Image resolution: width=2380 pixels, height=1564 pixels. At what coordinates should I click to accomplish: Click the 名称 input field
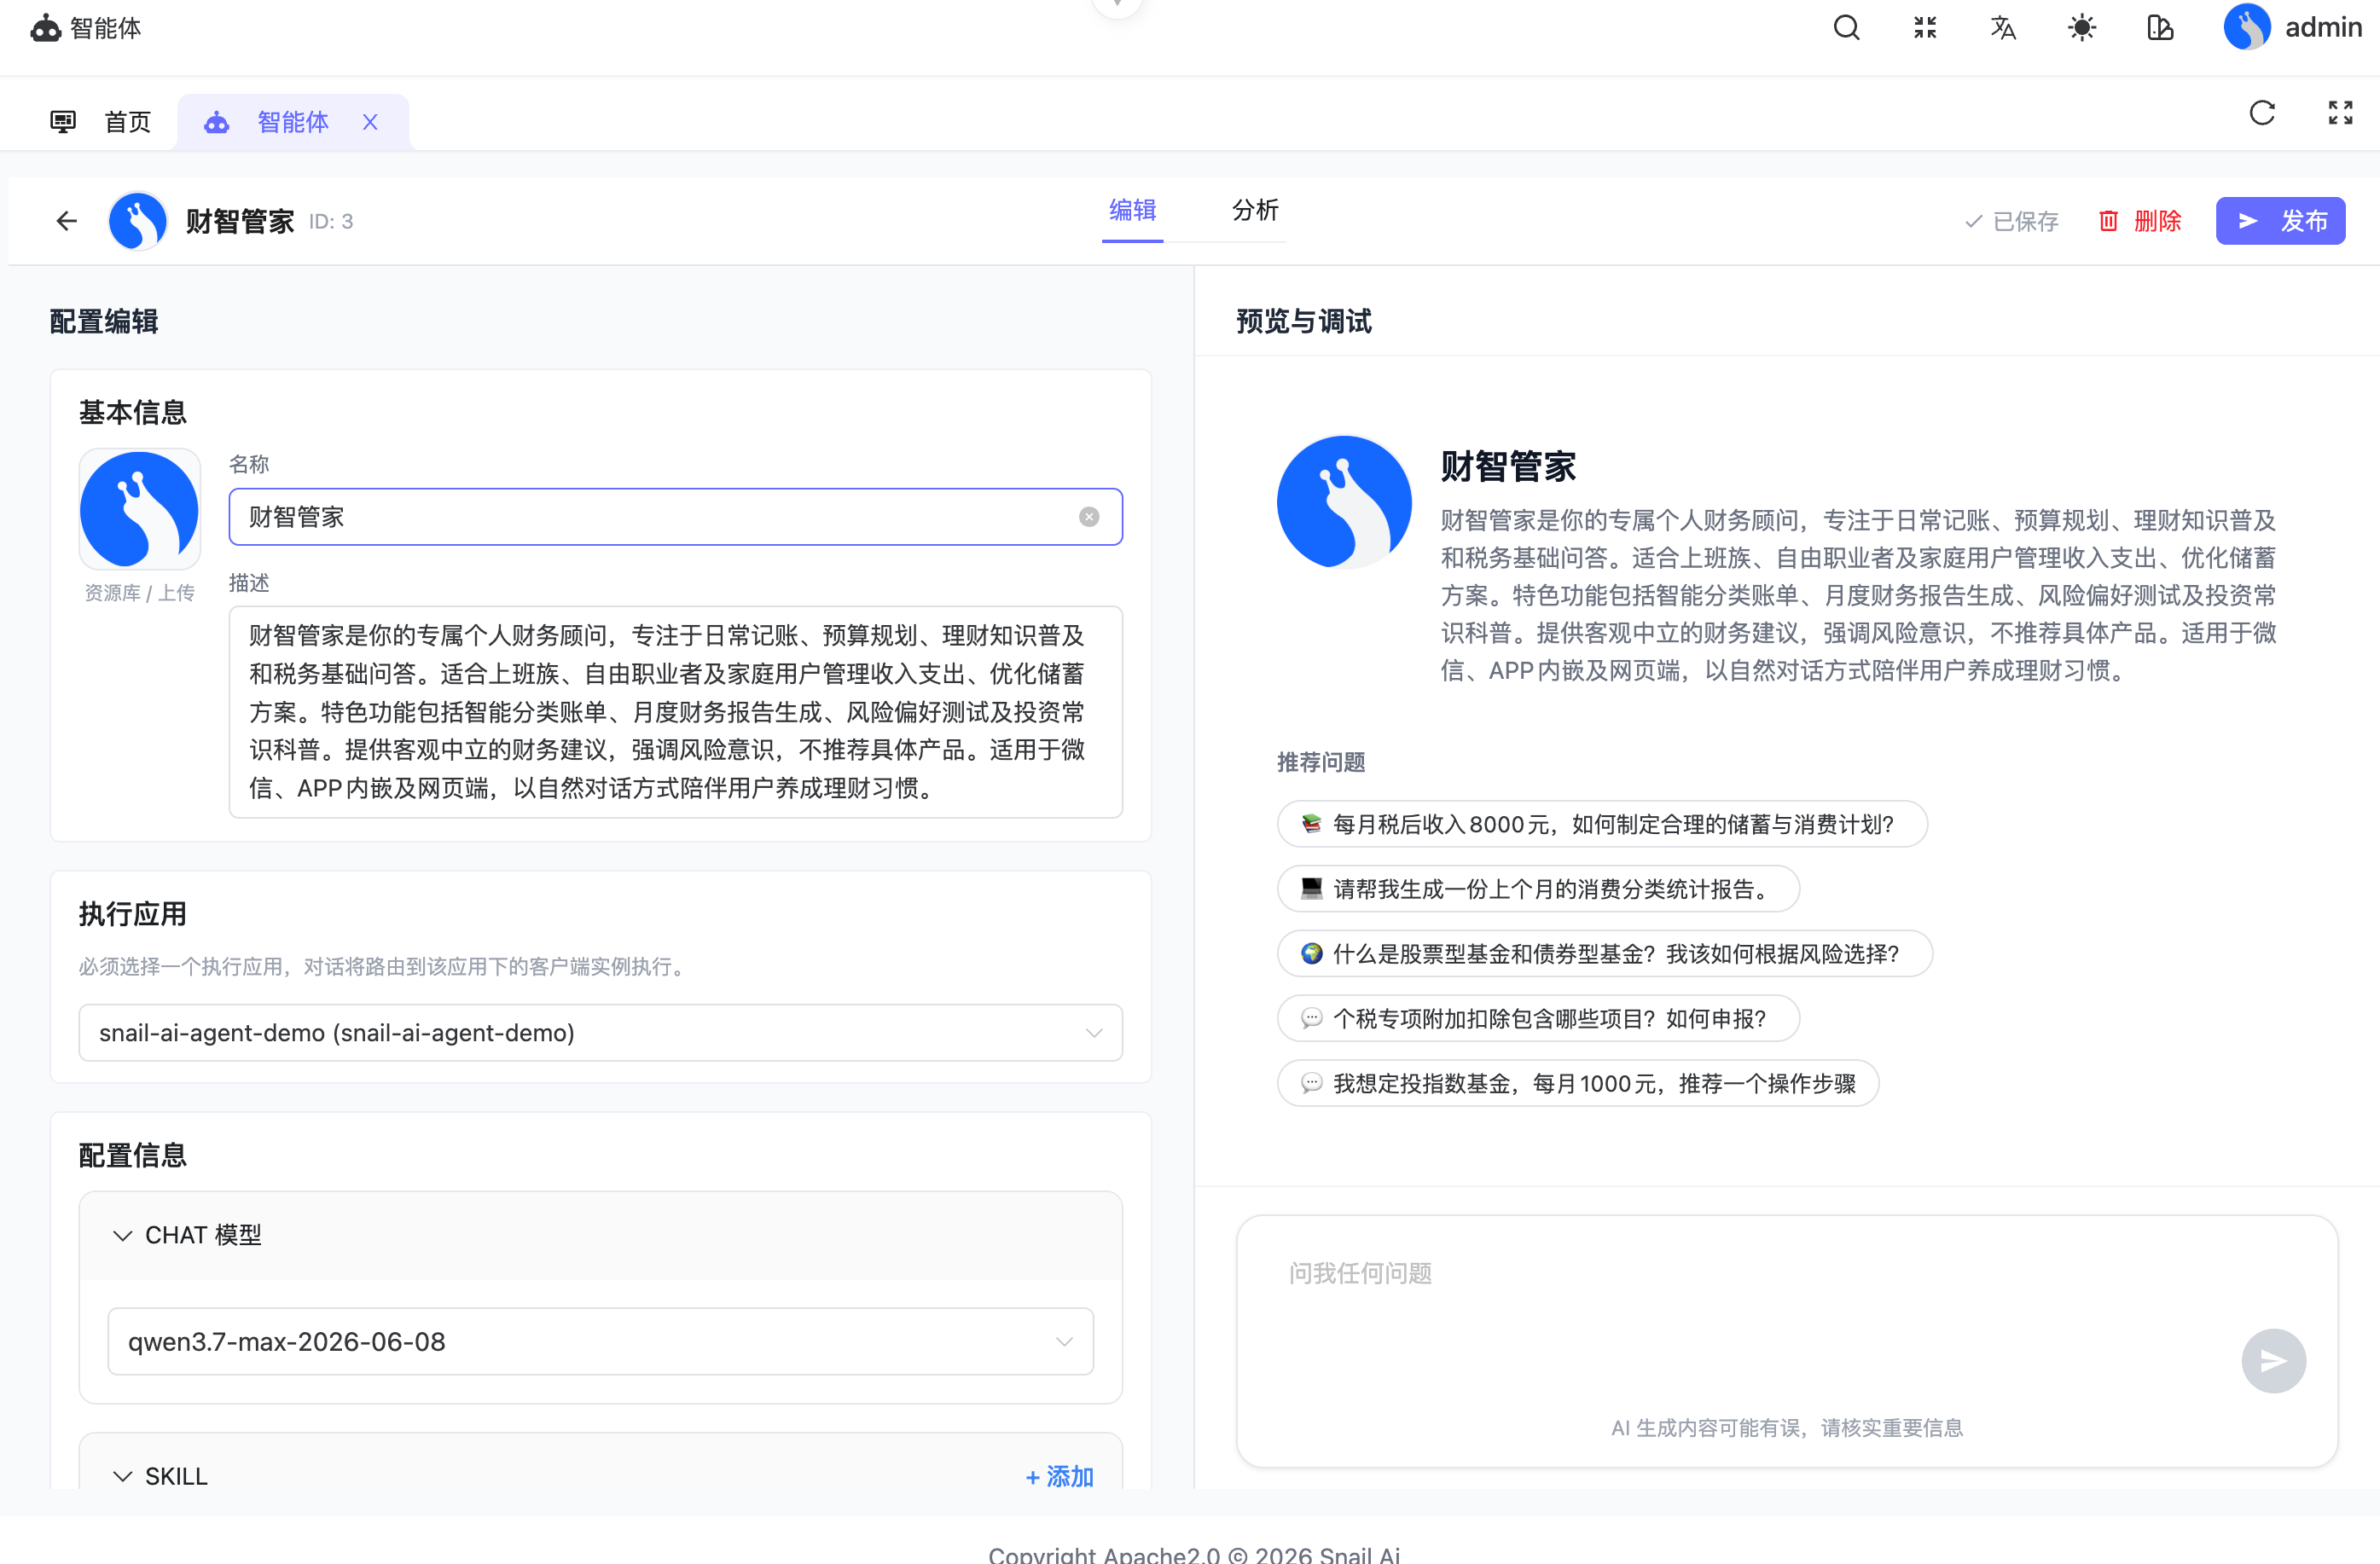click(675, 517)
